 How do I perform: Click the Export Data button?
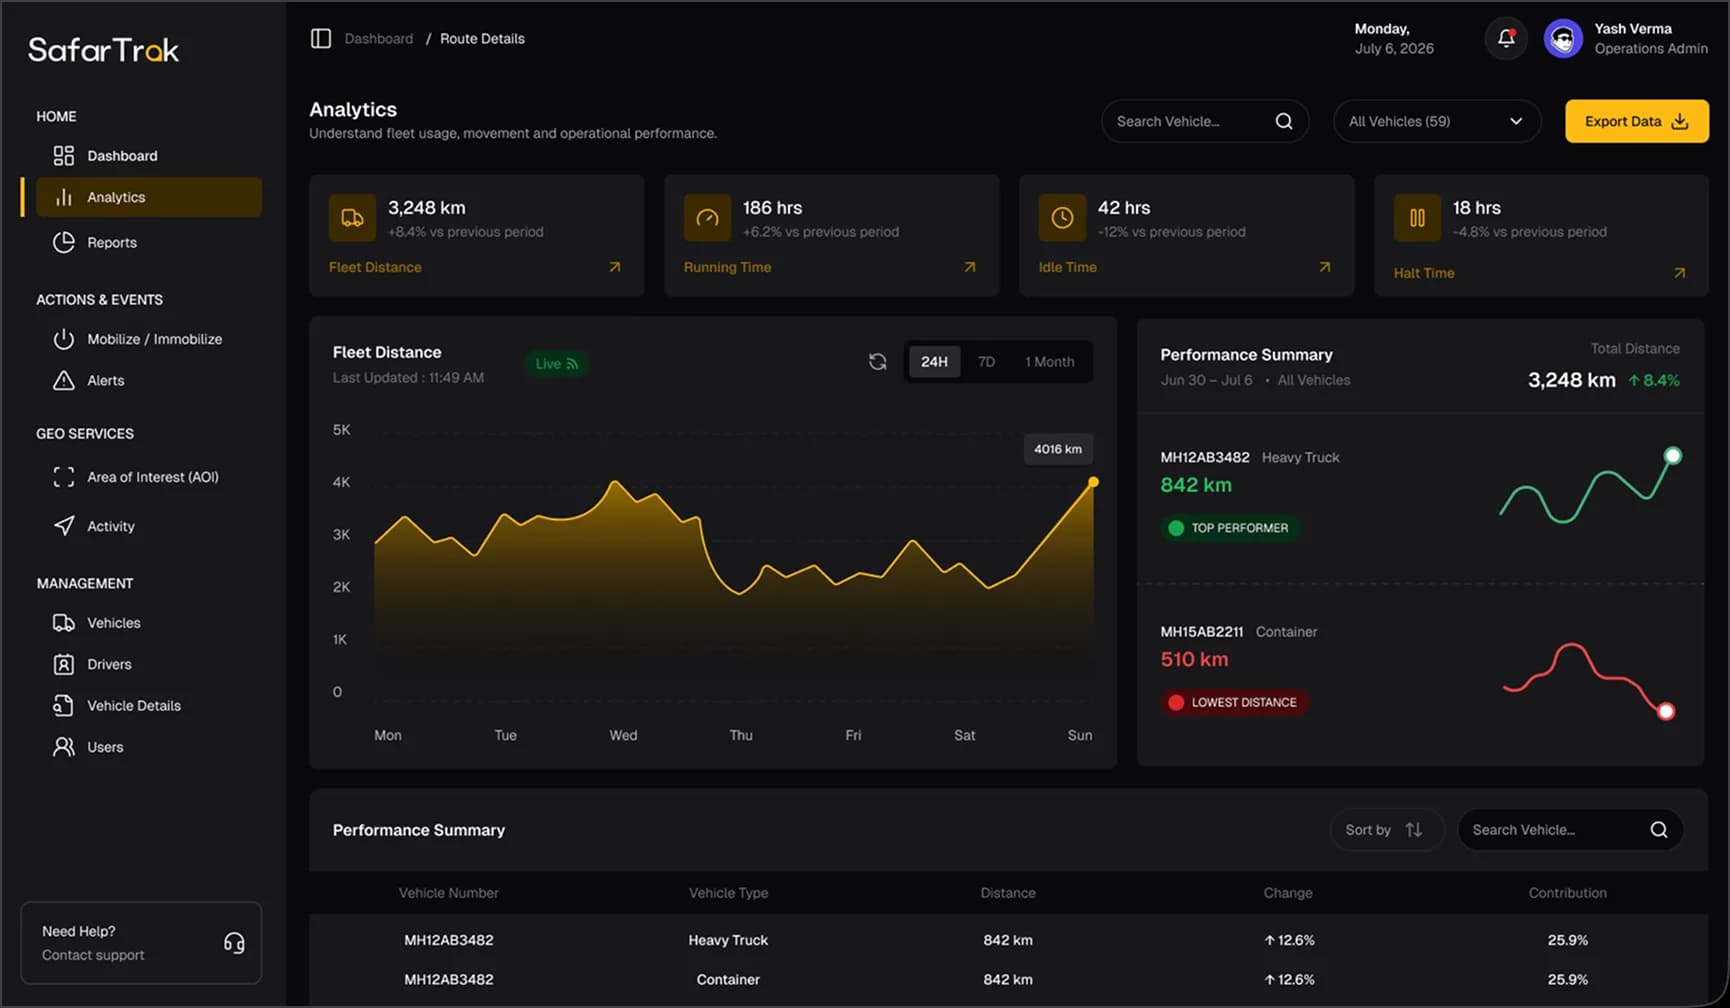click(x=1636, y=121)
